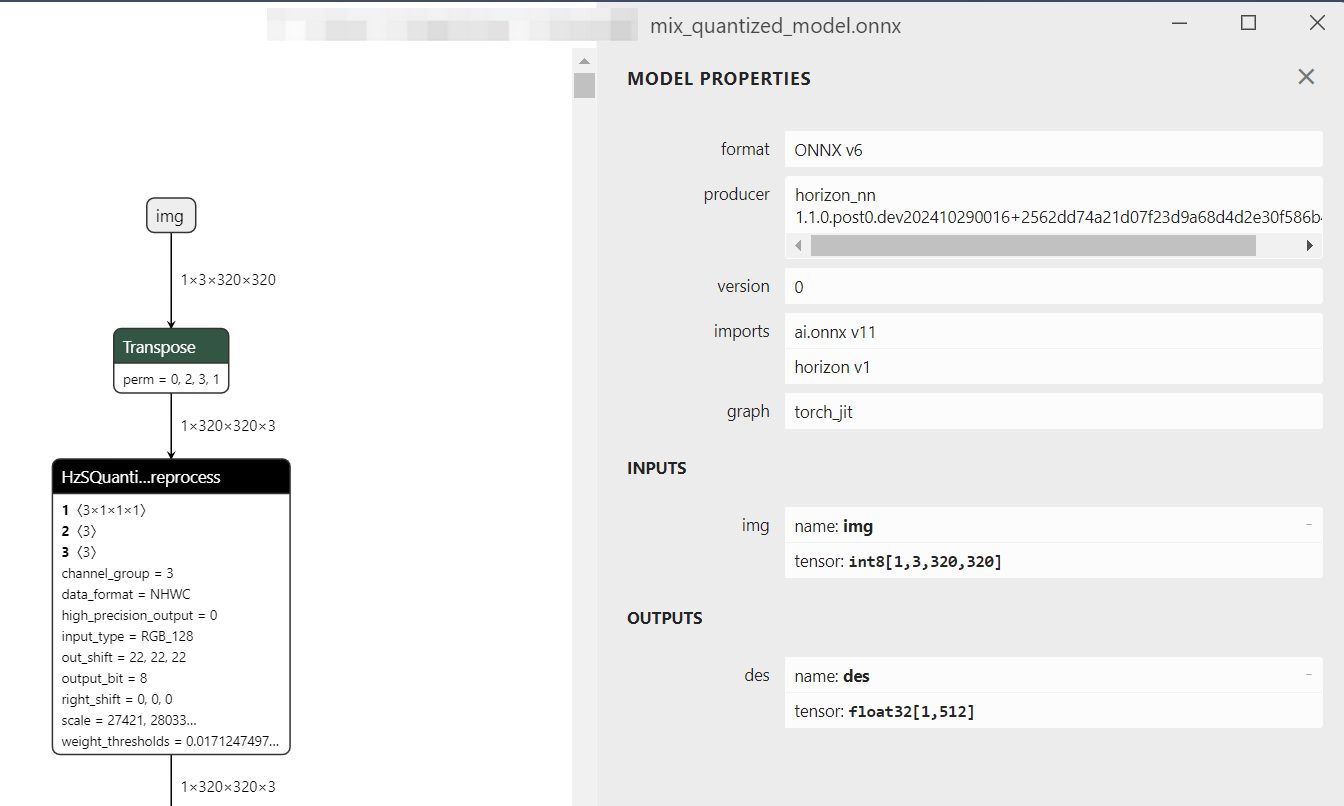The height and width of the screenshot is (806, 1344).
Task: Close the Netron application window
Action: click(x=1317, y=23)
